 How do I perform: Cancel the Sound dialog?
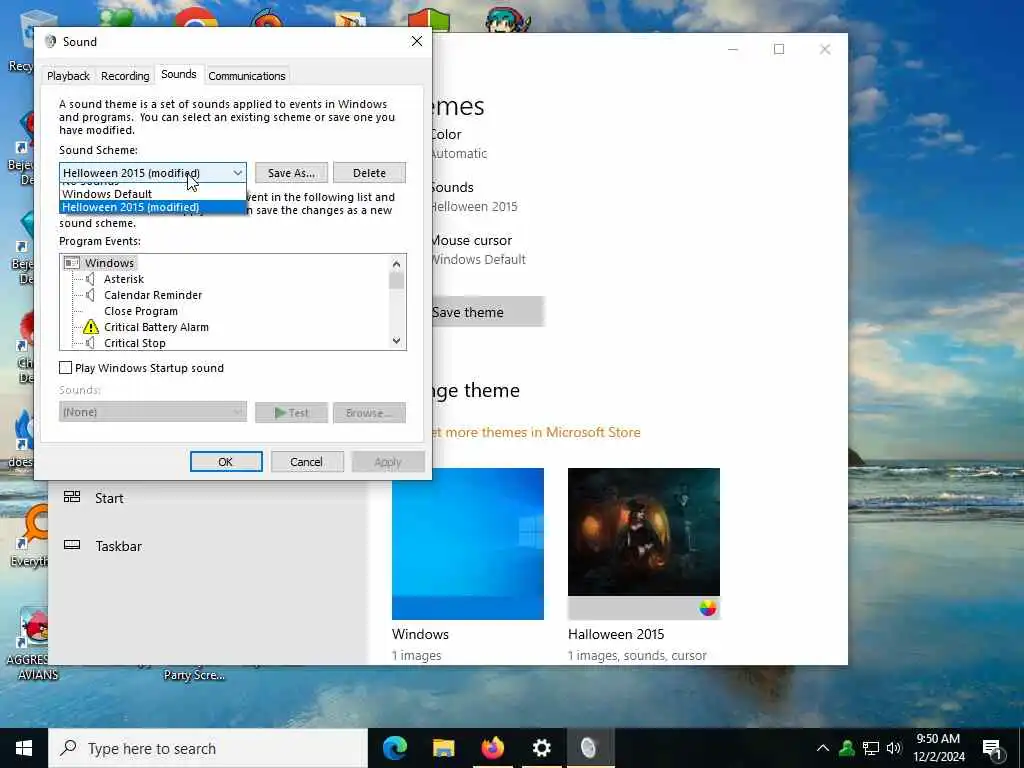pyautogui.click(x=306, y=462)
